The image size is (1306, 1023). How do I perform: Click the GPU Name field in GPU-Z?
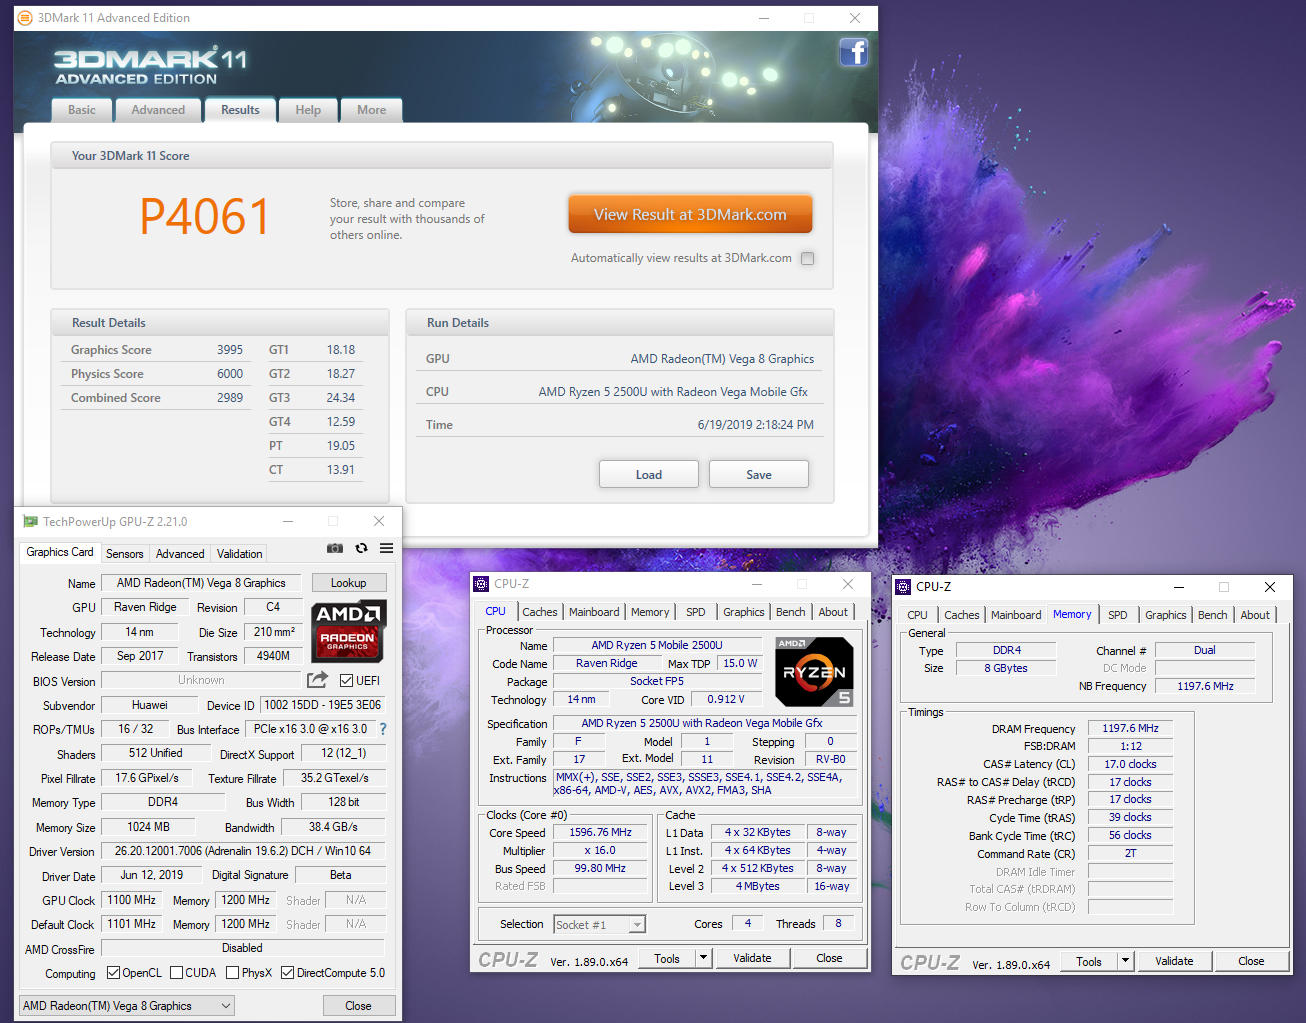[201, 583]
